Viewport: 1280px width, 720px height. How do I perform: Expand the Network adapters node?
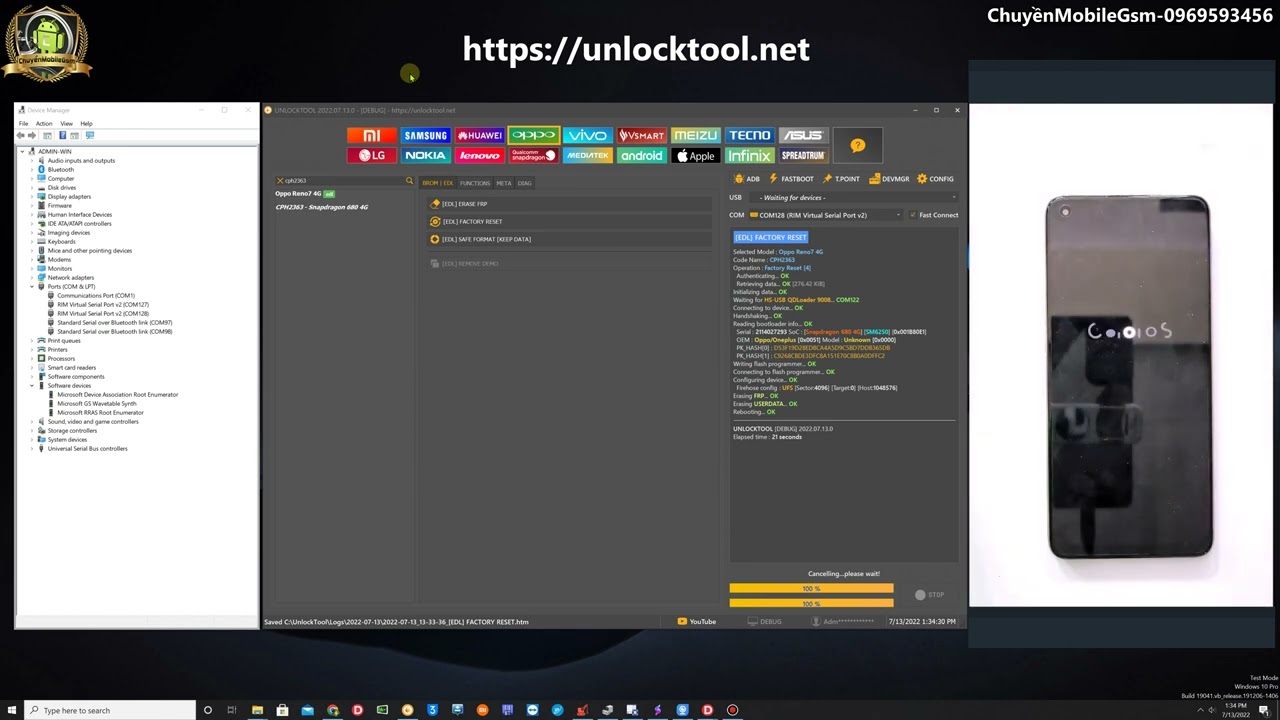pyautogui.click(x=32, y=278)
